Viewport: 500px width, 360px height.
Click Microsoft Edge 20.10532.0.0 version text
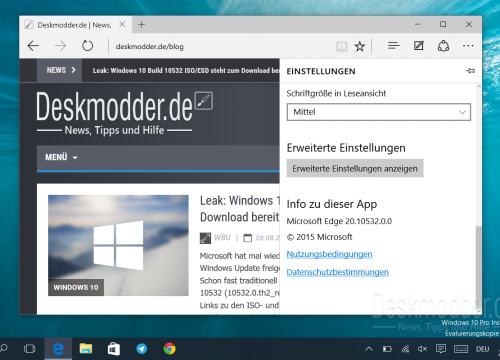[x=339, y=221]
